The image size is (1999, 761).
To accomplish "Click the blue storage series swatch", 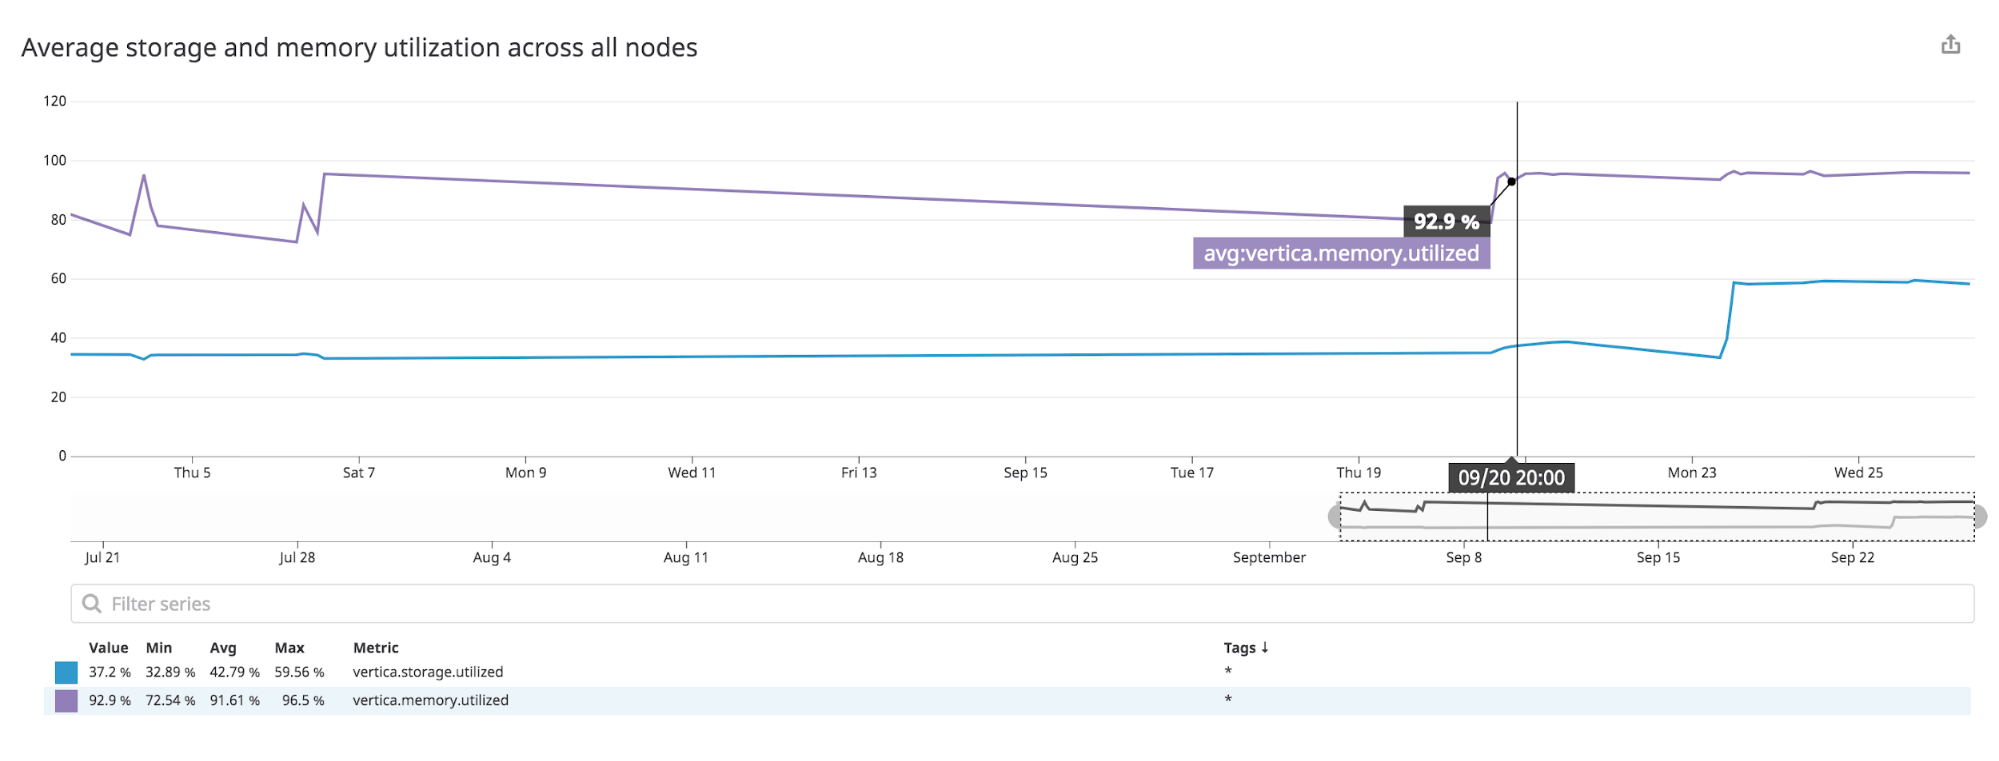I will (x=66, y=673).
